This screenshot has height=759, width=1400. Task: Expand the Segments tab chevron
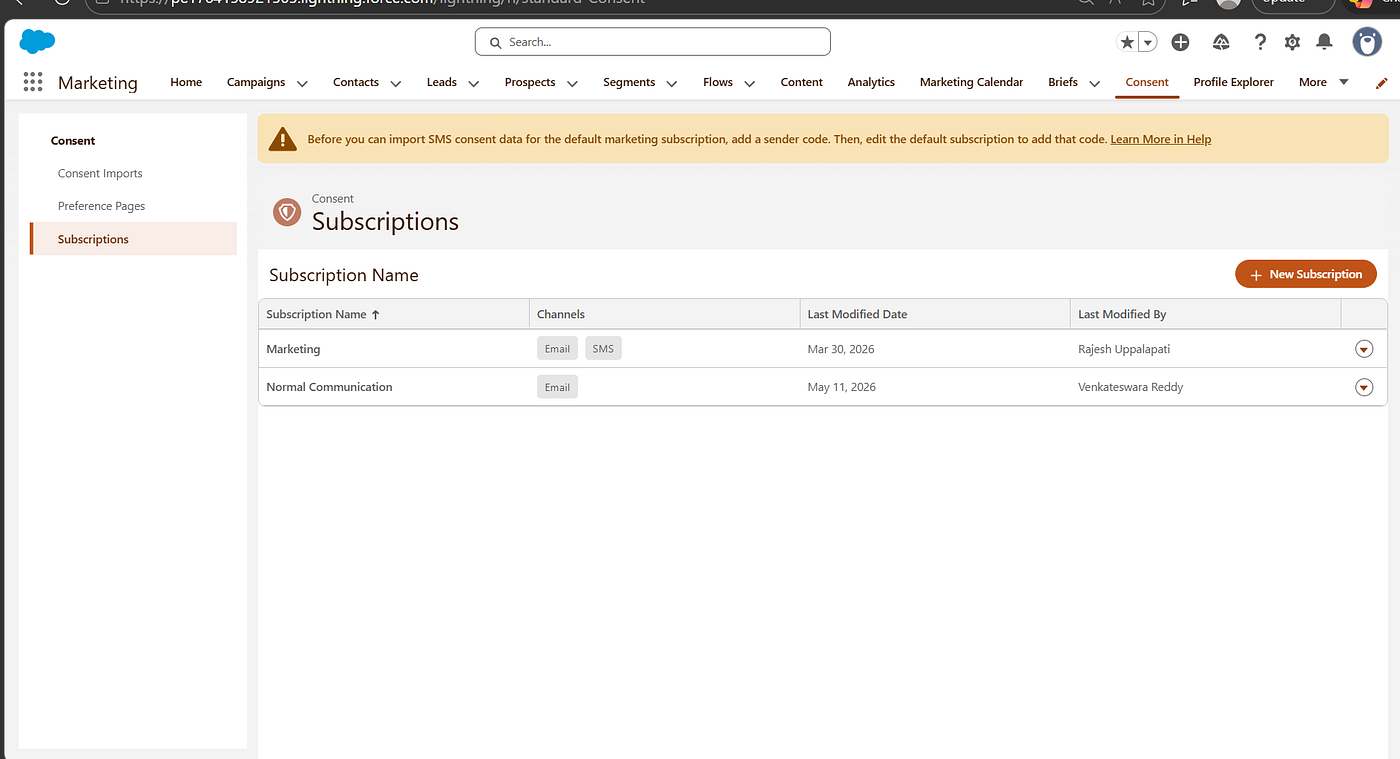coord(671,83)
